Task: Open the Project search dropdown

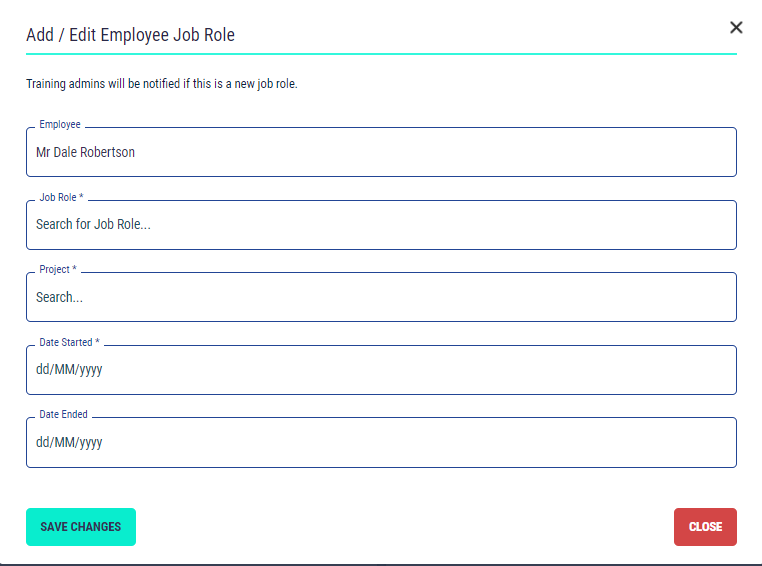Action: coord(381,297)
